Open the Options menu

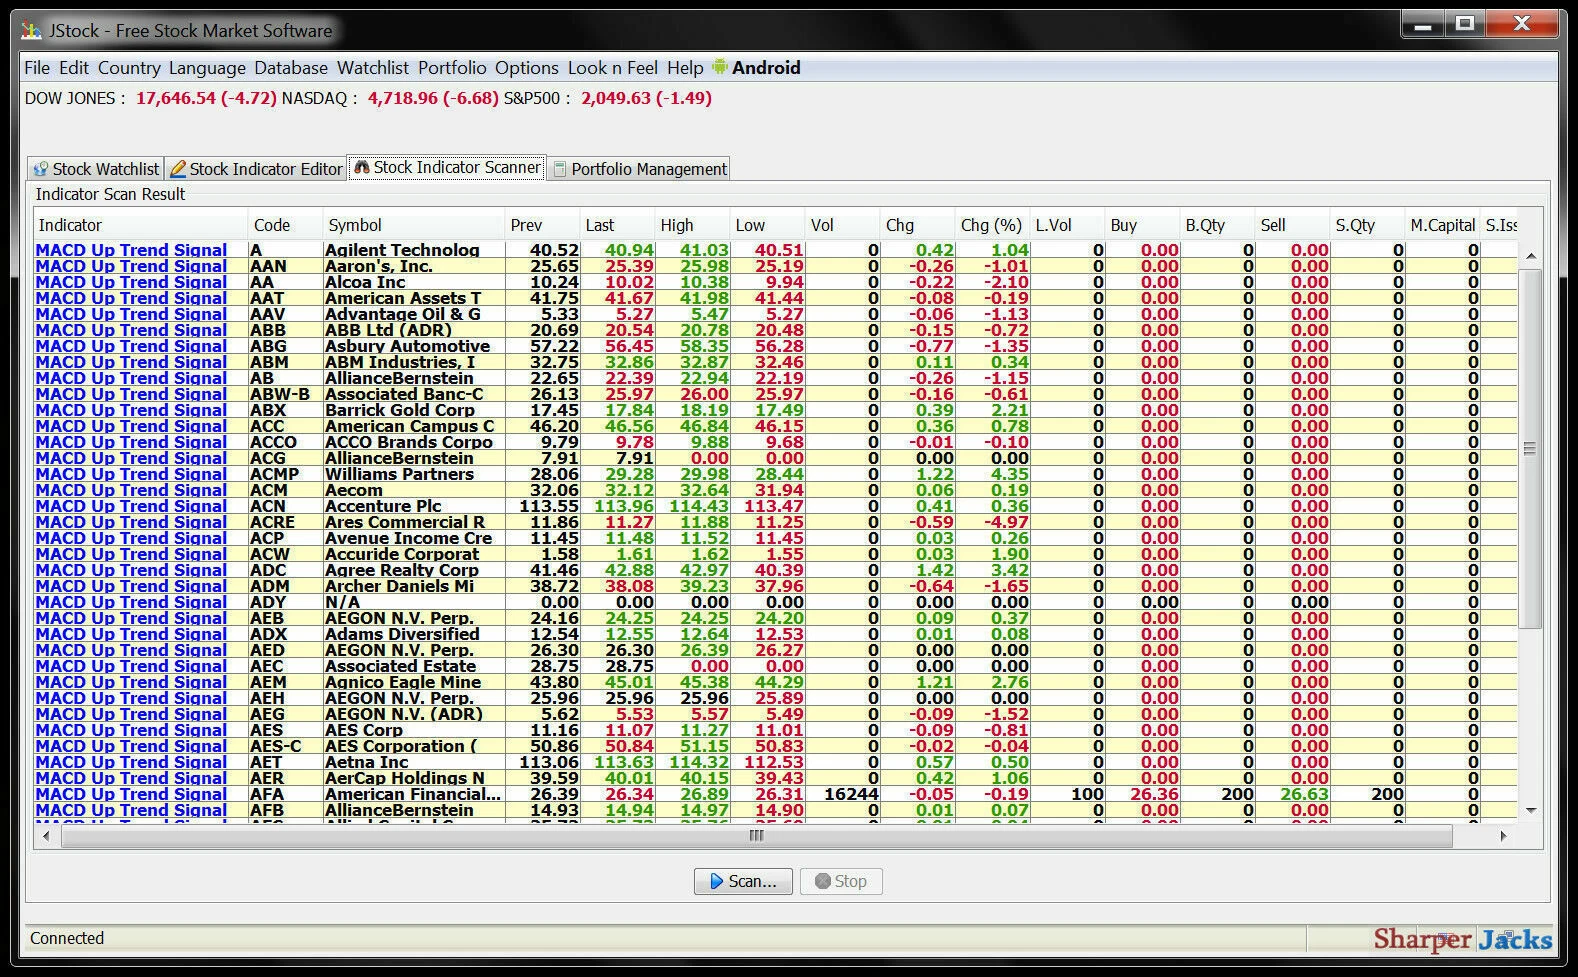(x=527, y=68)
